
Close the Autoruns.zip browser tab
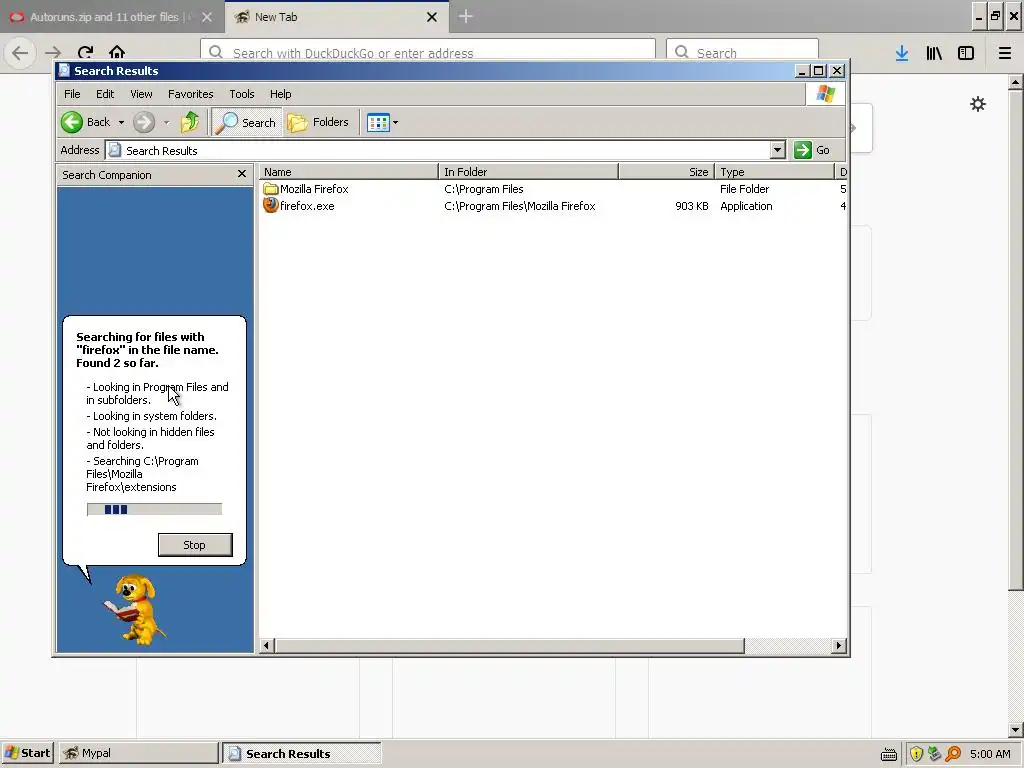click(207, 17)
